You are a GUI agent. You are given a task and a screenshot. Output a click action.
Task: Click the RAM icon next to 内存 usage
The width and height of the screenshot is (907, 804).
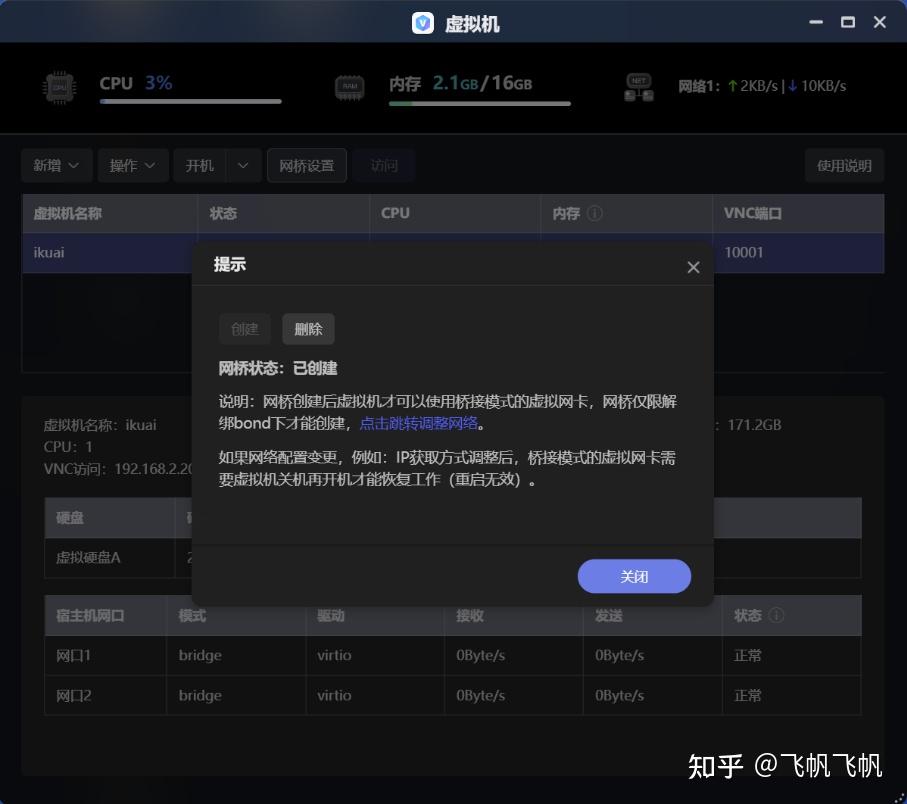point(348,87)
